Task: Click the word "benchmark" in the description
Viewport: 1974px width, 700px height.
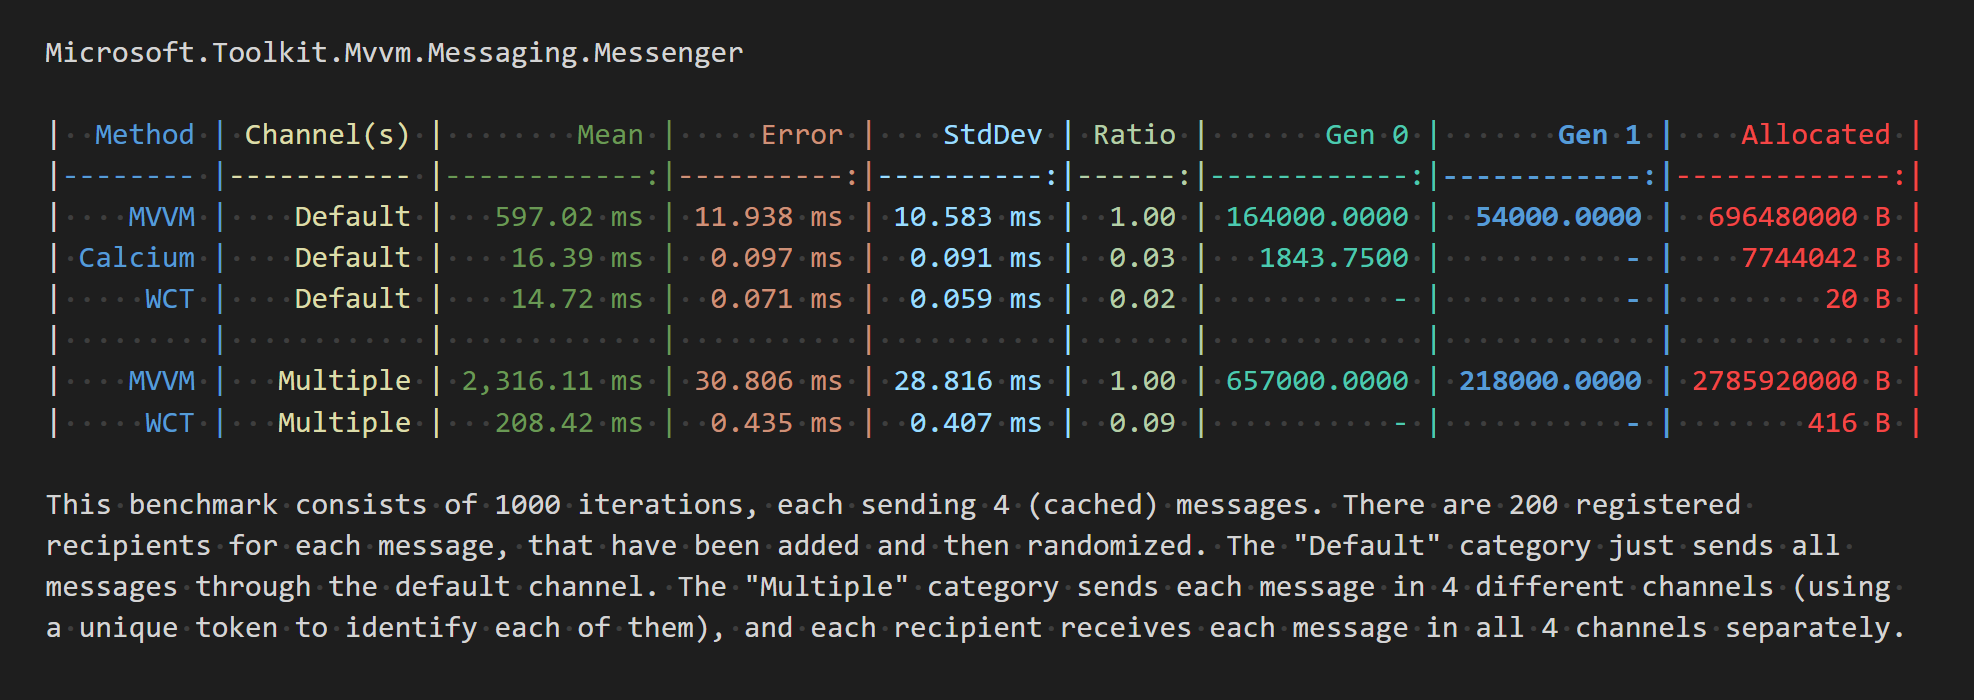Action: 203,505
